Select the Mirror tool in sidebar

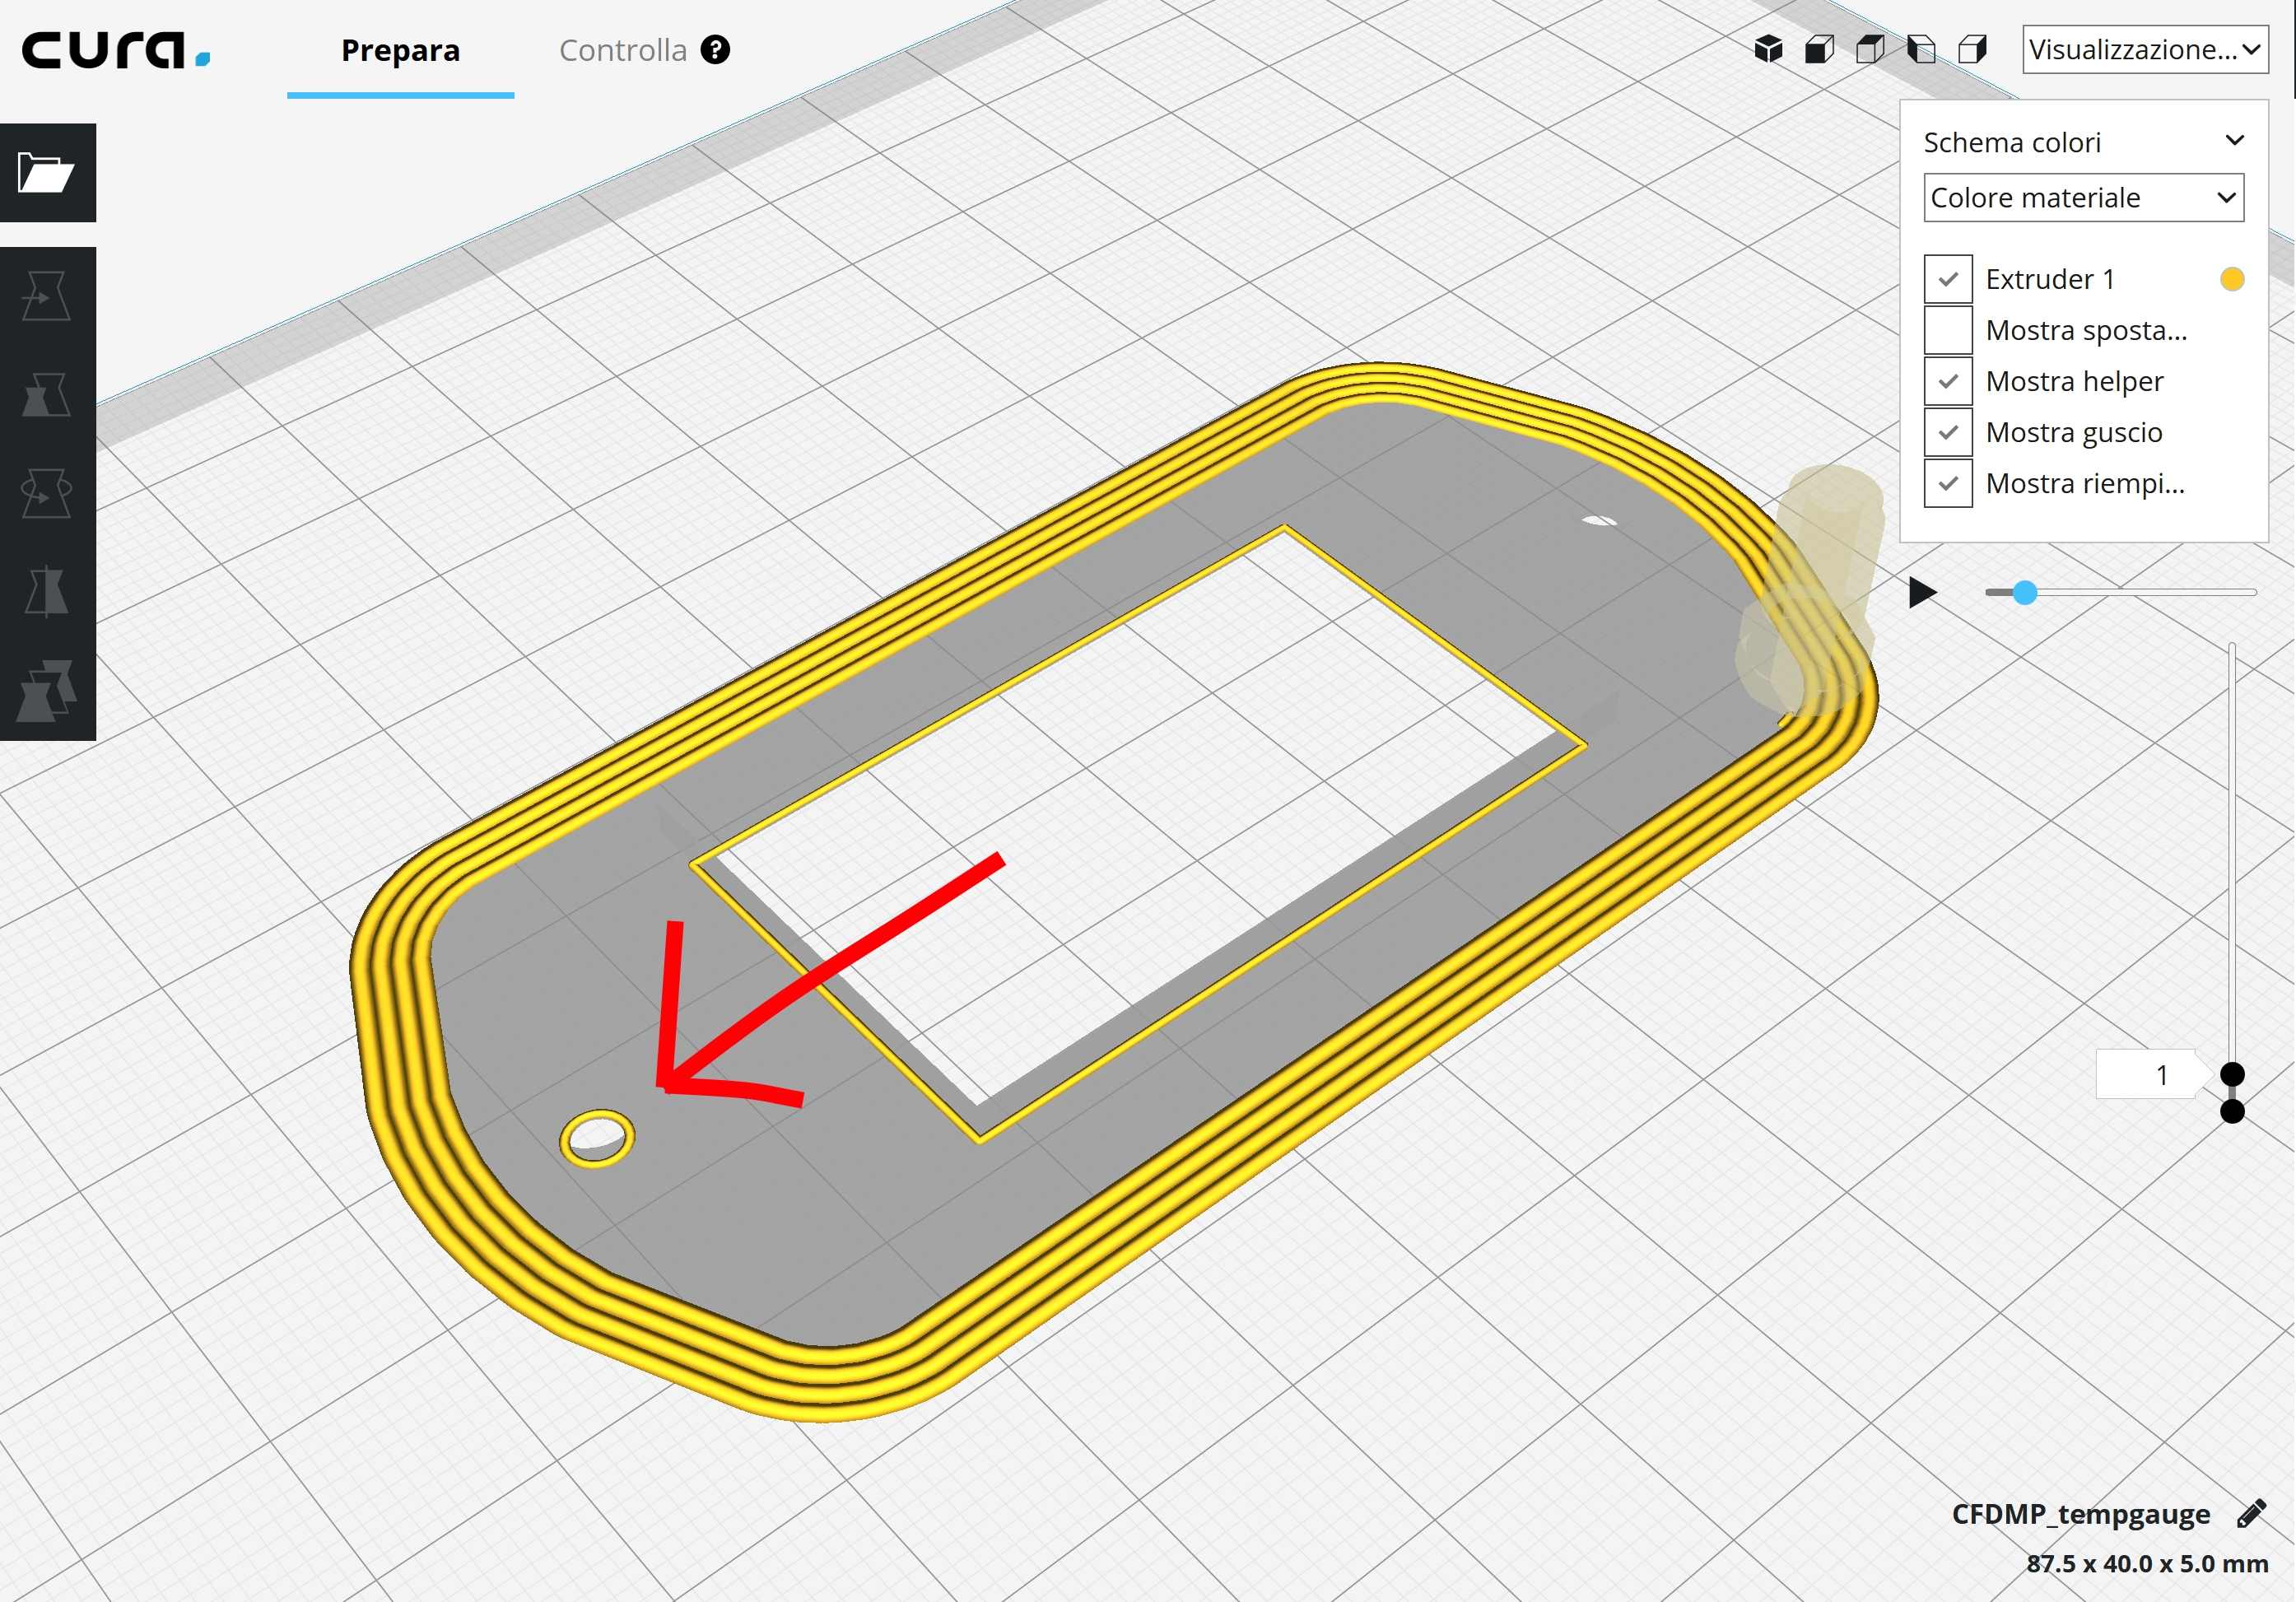pyautogui.click(x=47, y=592)
